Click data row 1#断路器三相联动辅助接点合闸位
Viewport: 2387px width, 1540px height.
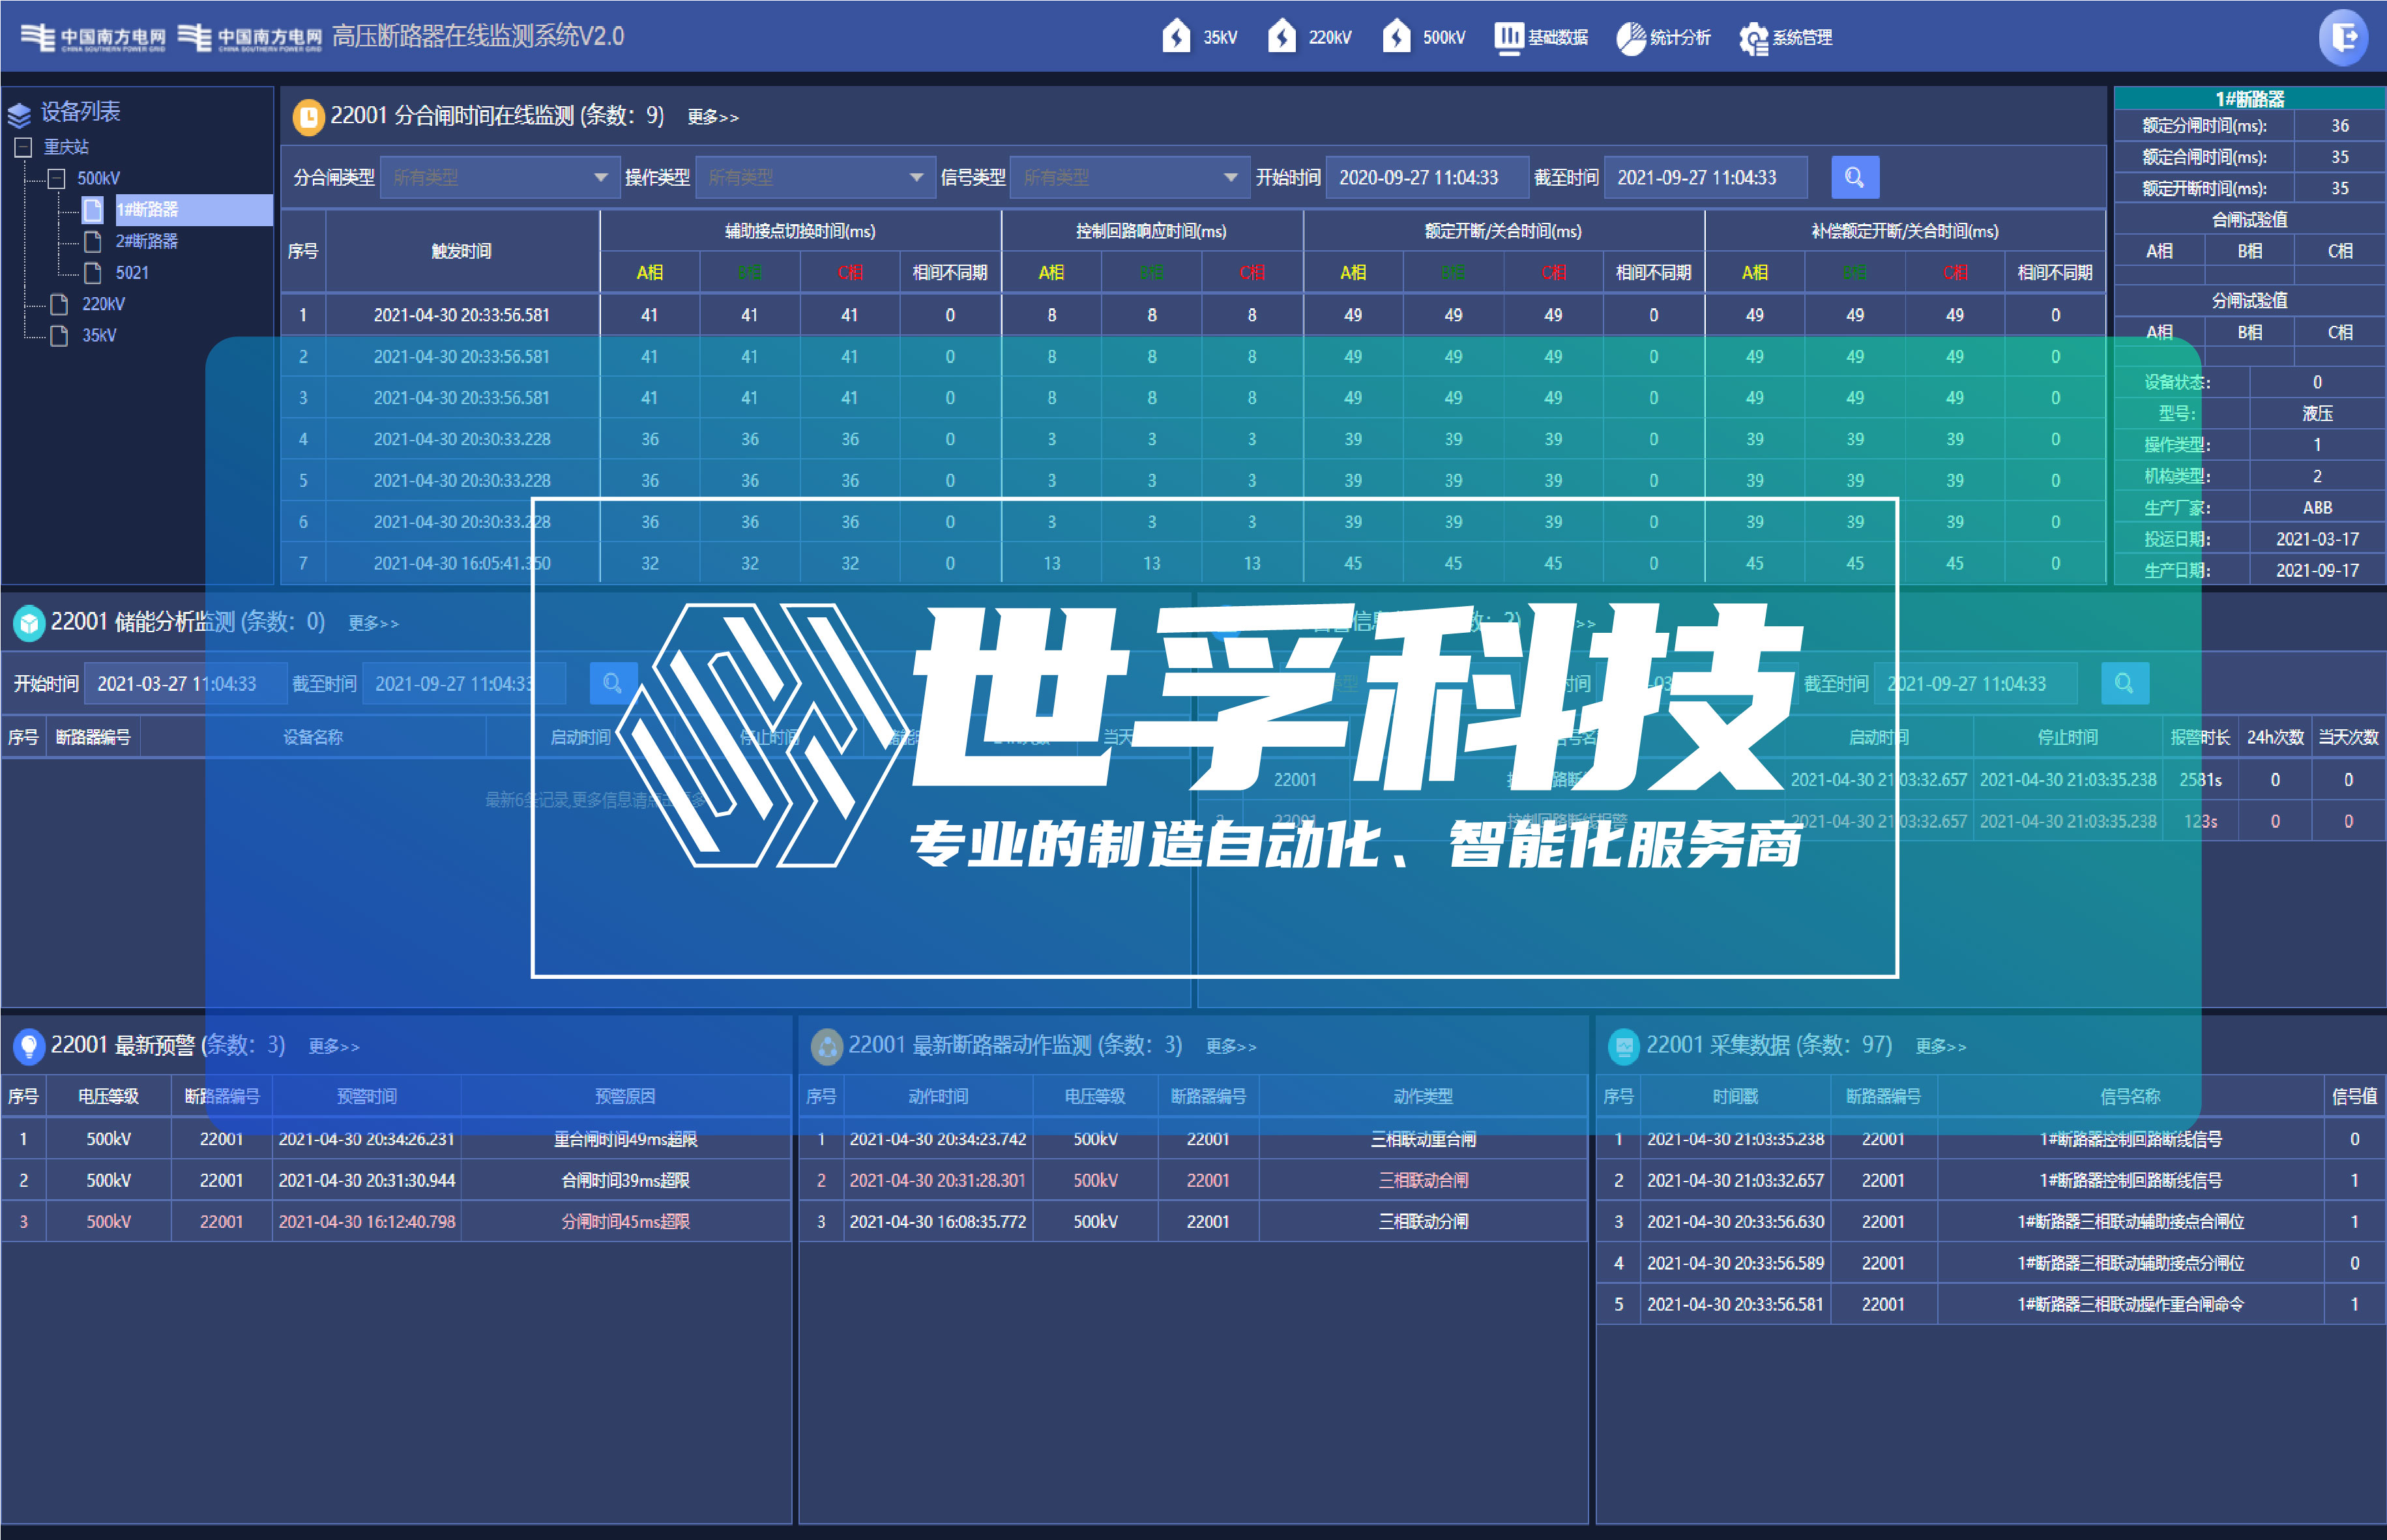1991,1221
